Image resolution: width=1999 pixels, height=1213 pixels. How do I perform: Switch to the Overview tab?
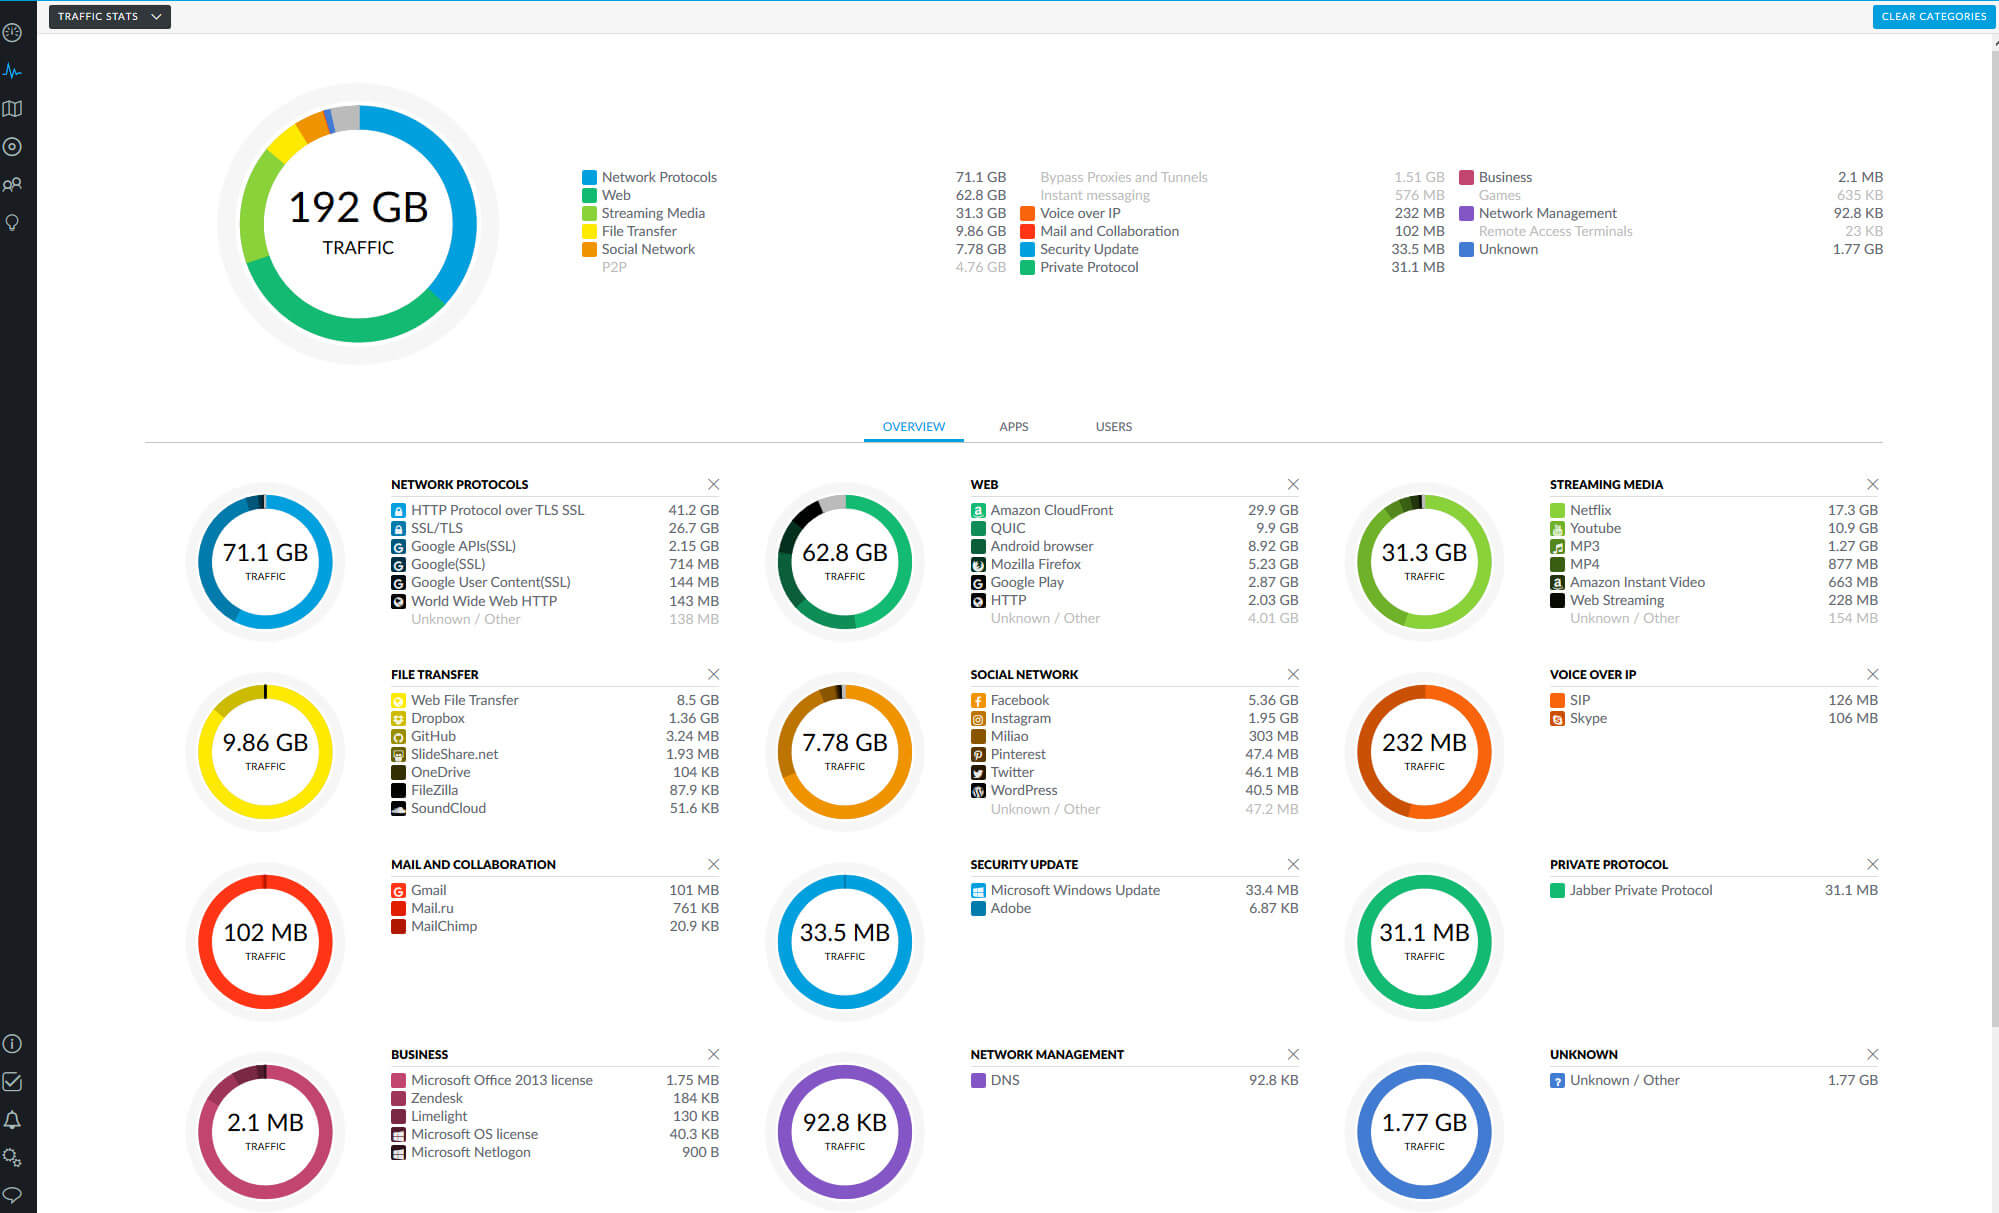914,427
